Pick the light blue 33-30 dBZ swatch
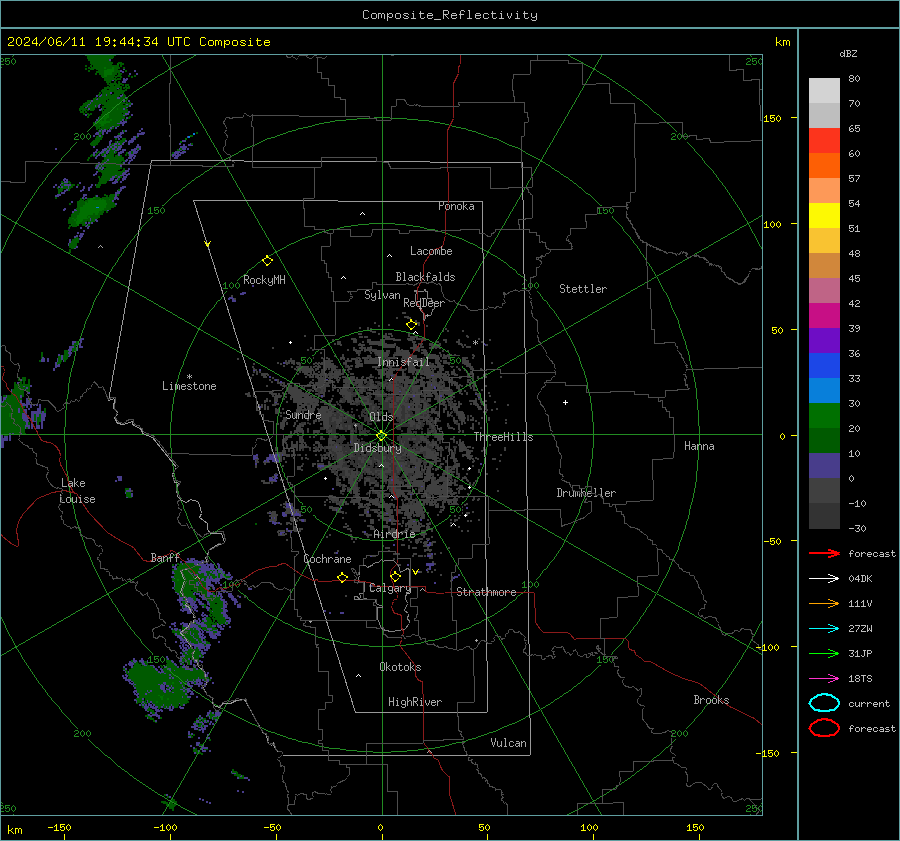Screen dimensions: 900x841 (x=824, y=391)
